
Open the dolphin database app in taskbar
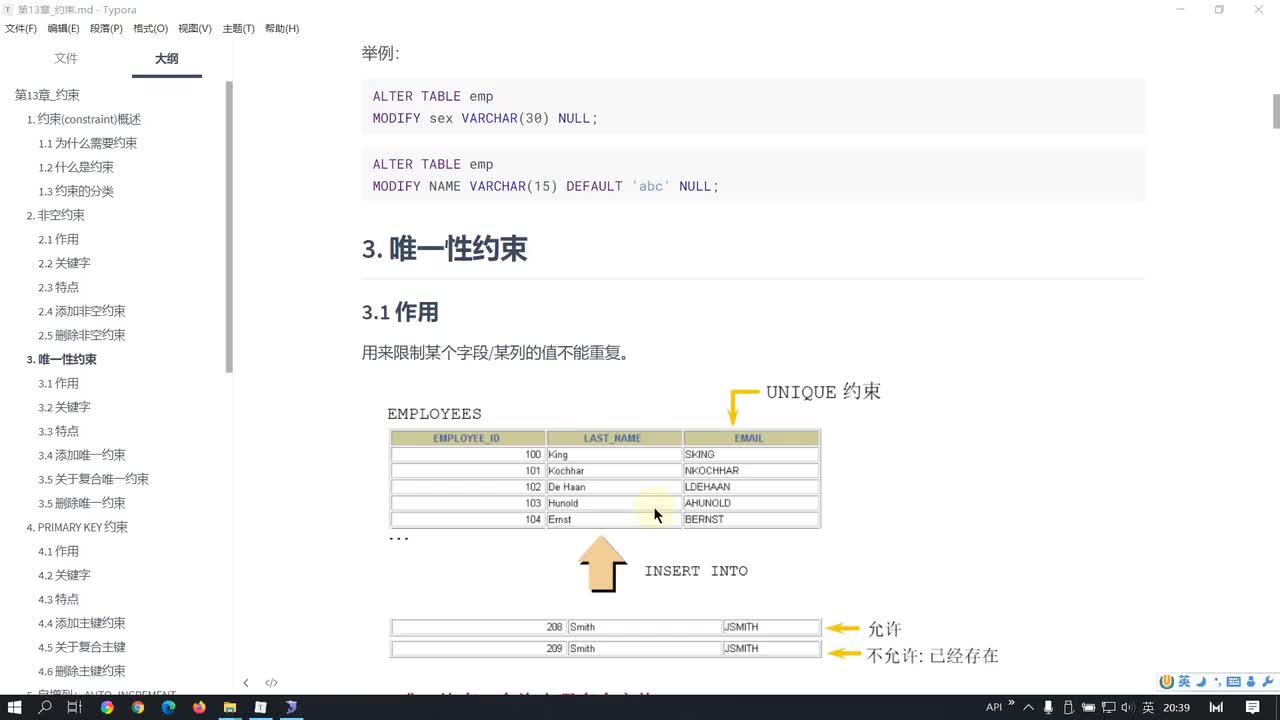(x=291, y=707)
